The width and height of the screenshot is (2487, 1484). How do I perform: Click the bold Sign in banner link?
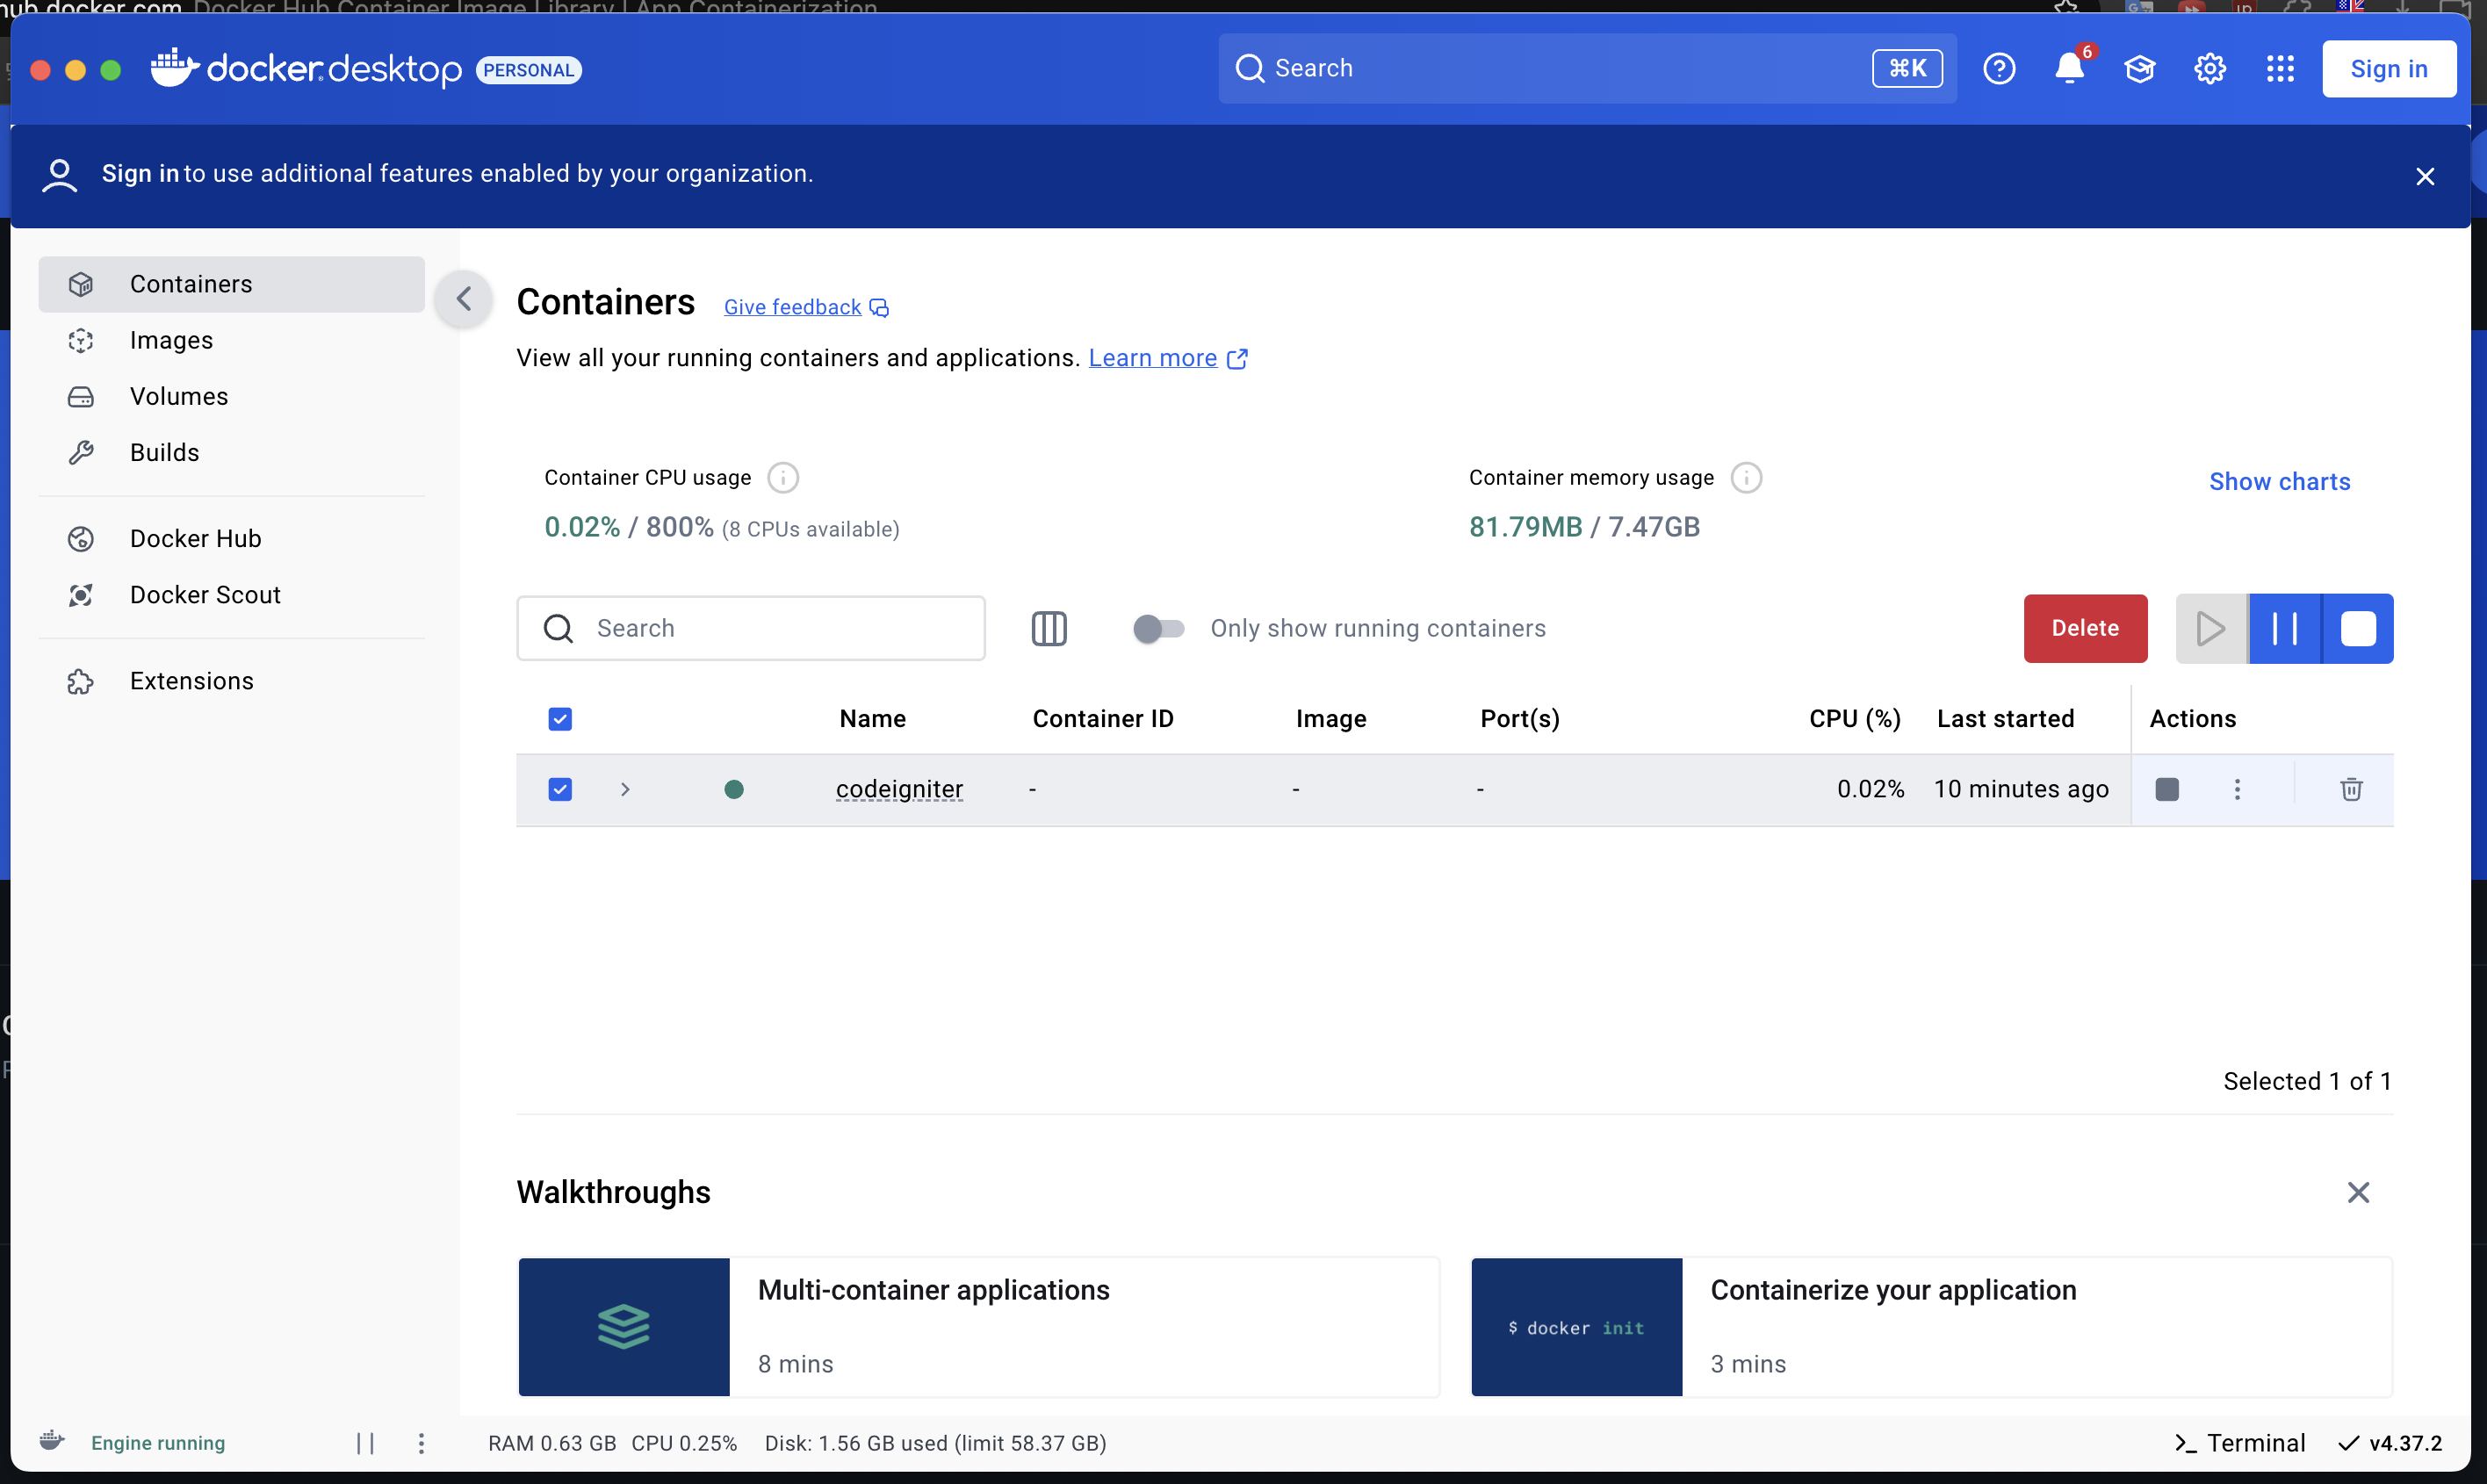click(x=140, y=173)
